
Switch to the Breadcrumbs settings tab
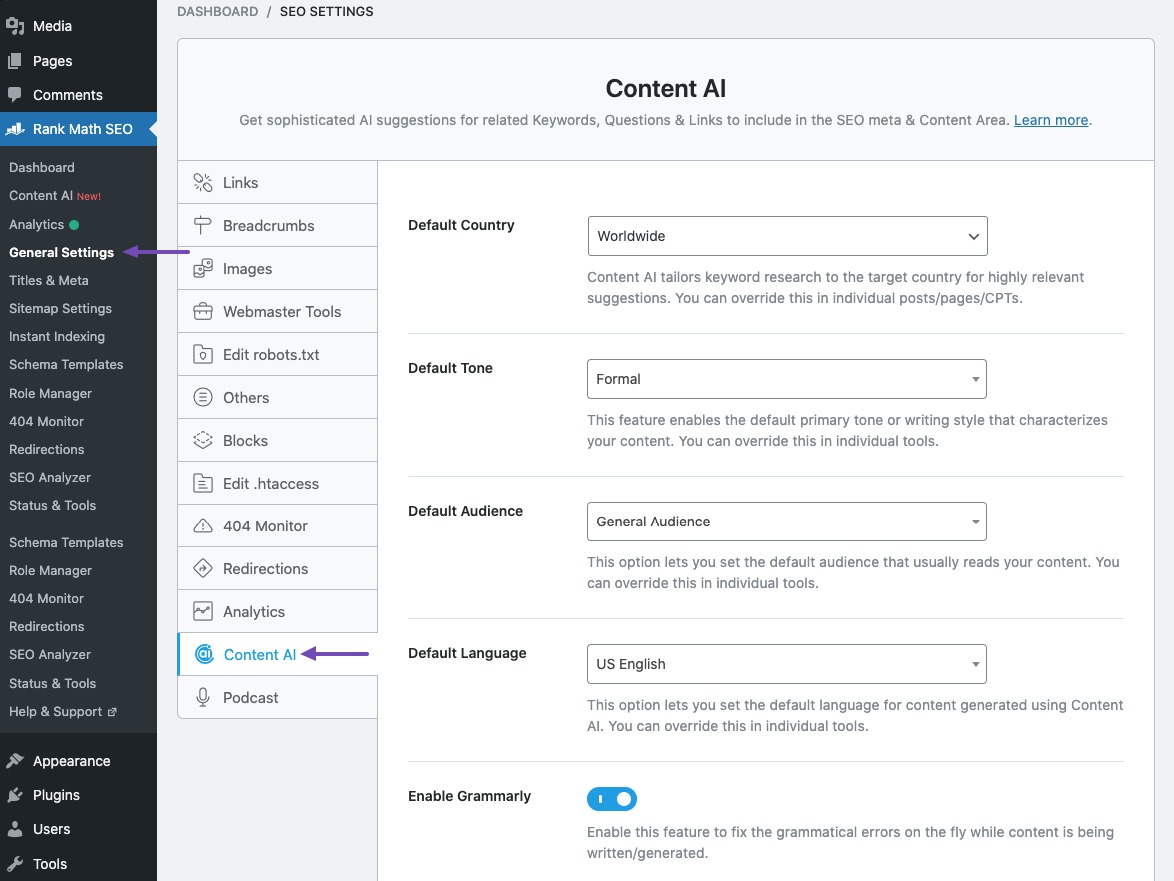[277, 225]
